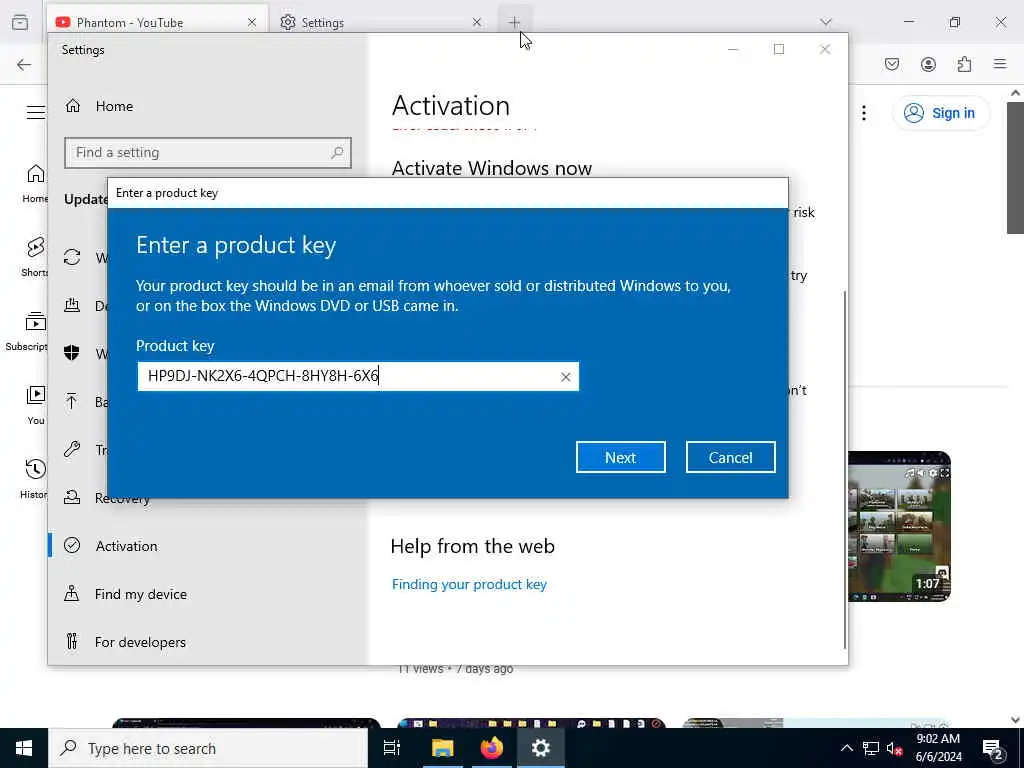Click Next in the product key dialog
Image resolution: width=1024 pixels, height=768 pixels.
click(620, 457)
